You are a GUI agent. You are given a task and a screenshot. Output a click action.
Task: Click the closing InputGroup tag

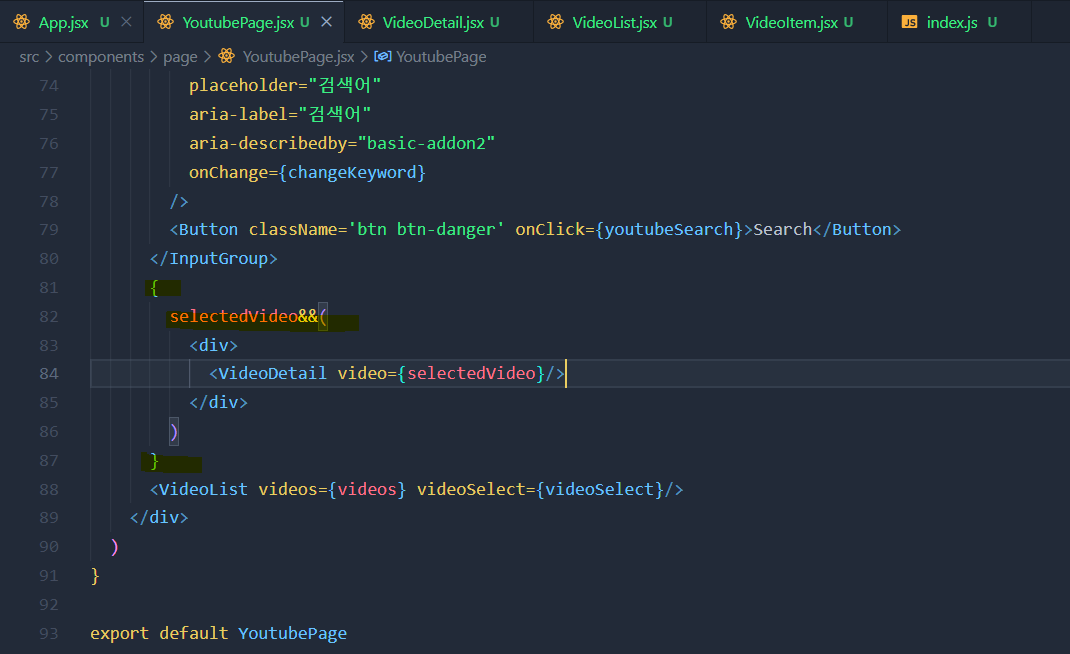[x=214, y=259]
